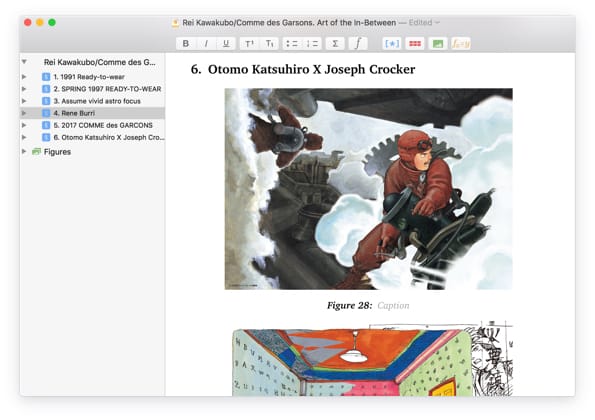Toggle bold formatting in toolbar

click(186, 44)
